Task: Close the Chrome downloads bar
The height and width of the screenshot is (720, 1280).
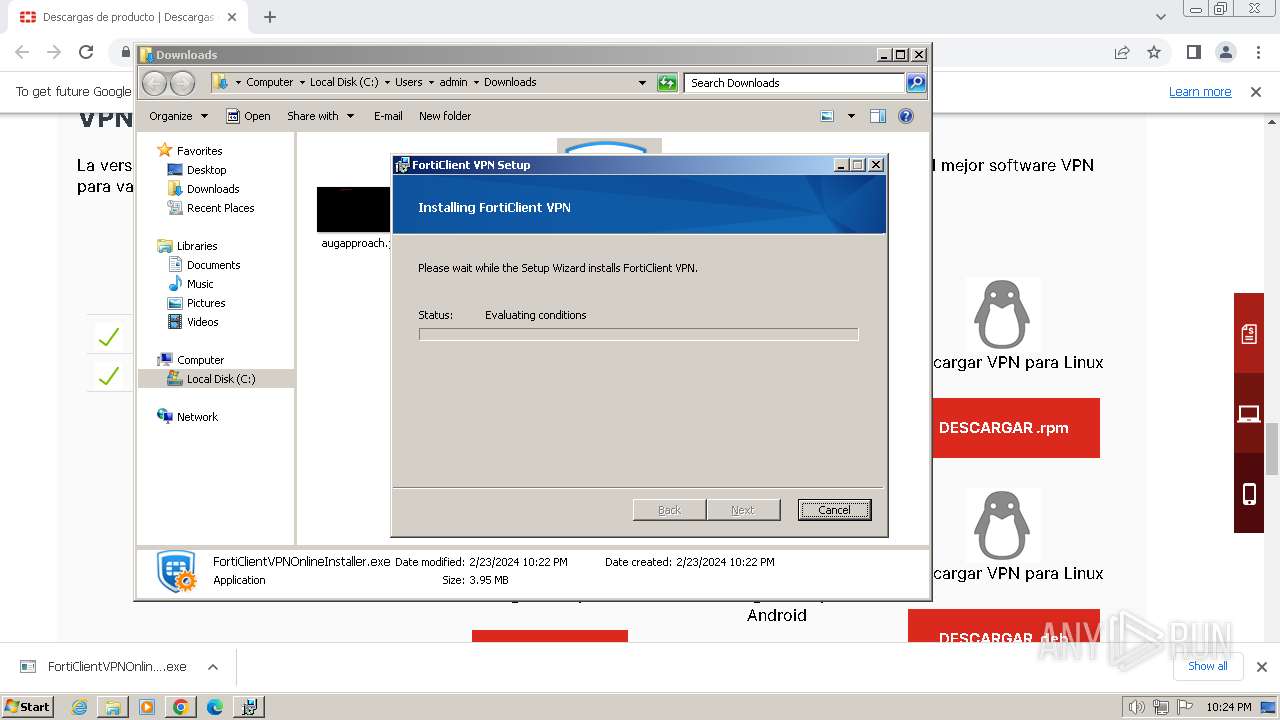Action: (x=1261, y=667)
